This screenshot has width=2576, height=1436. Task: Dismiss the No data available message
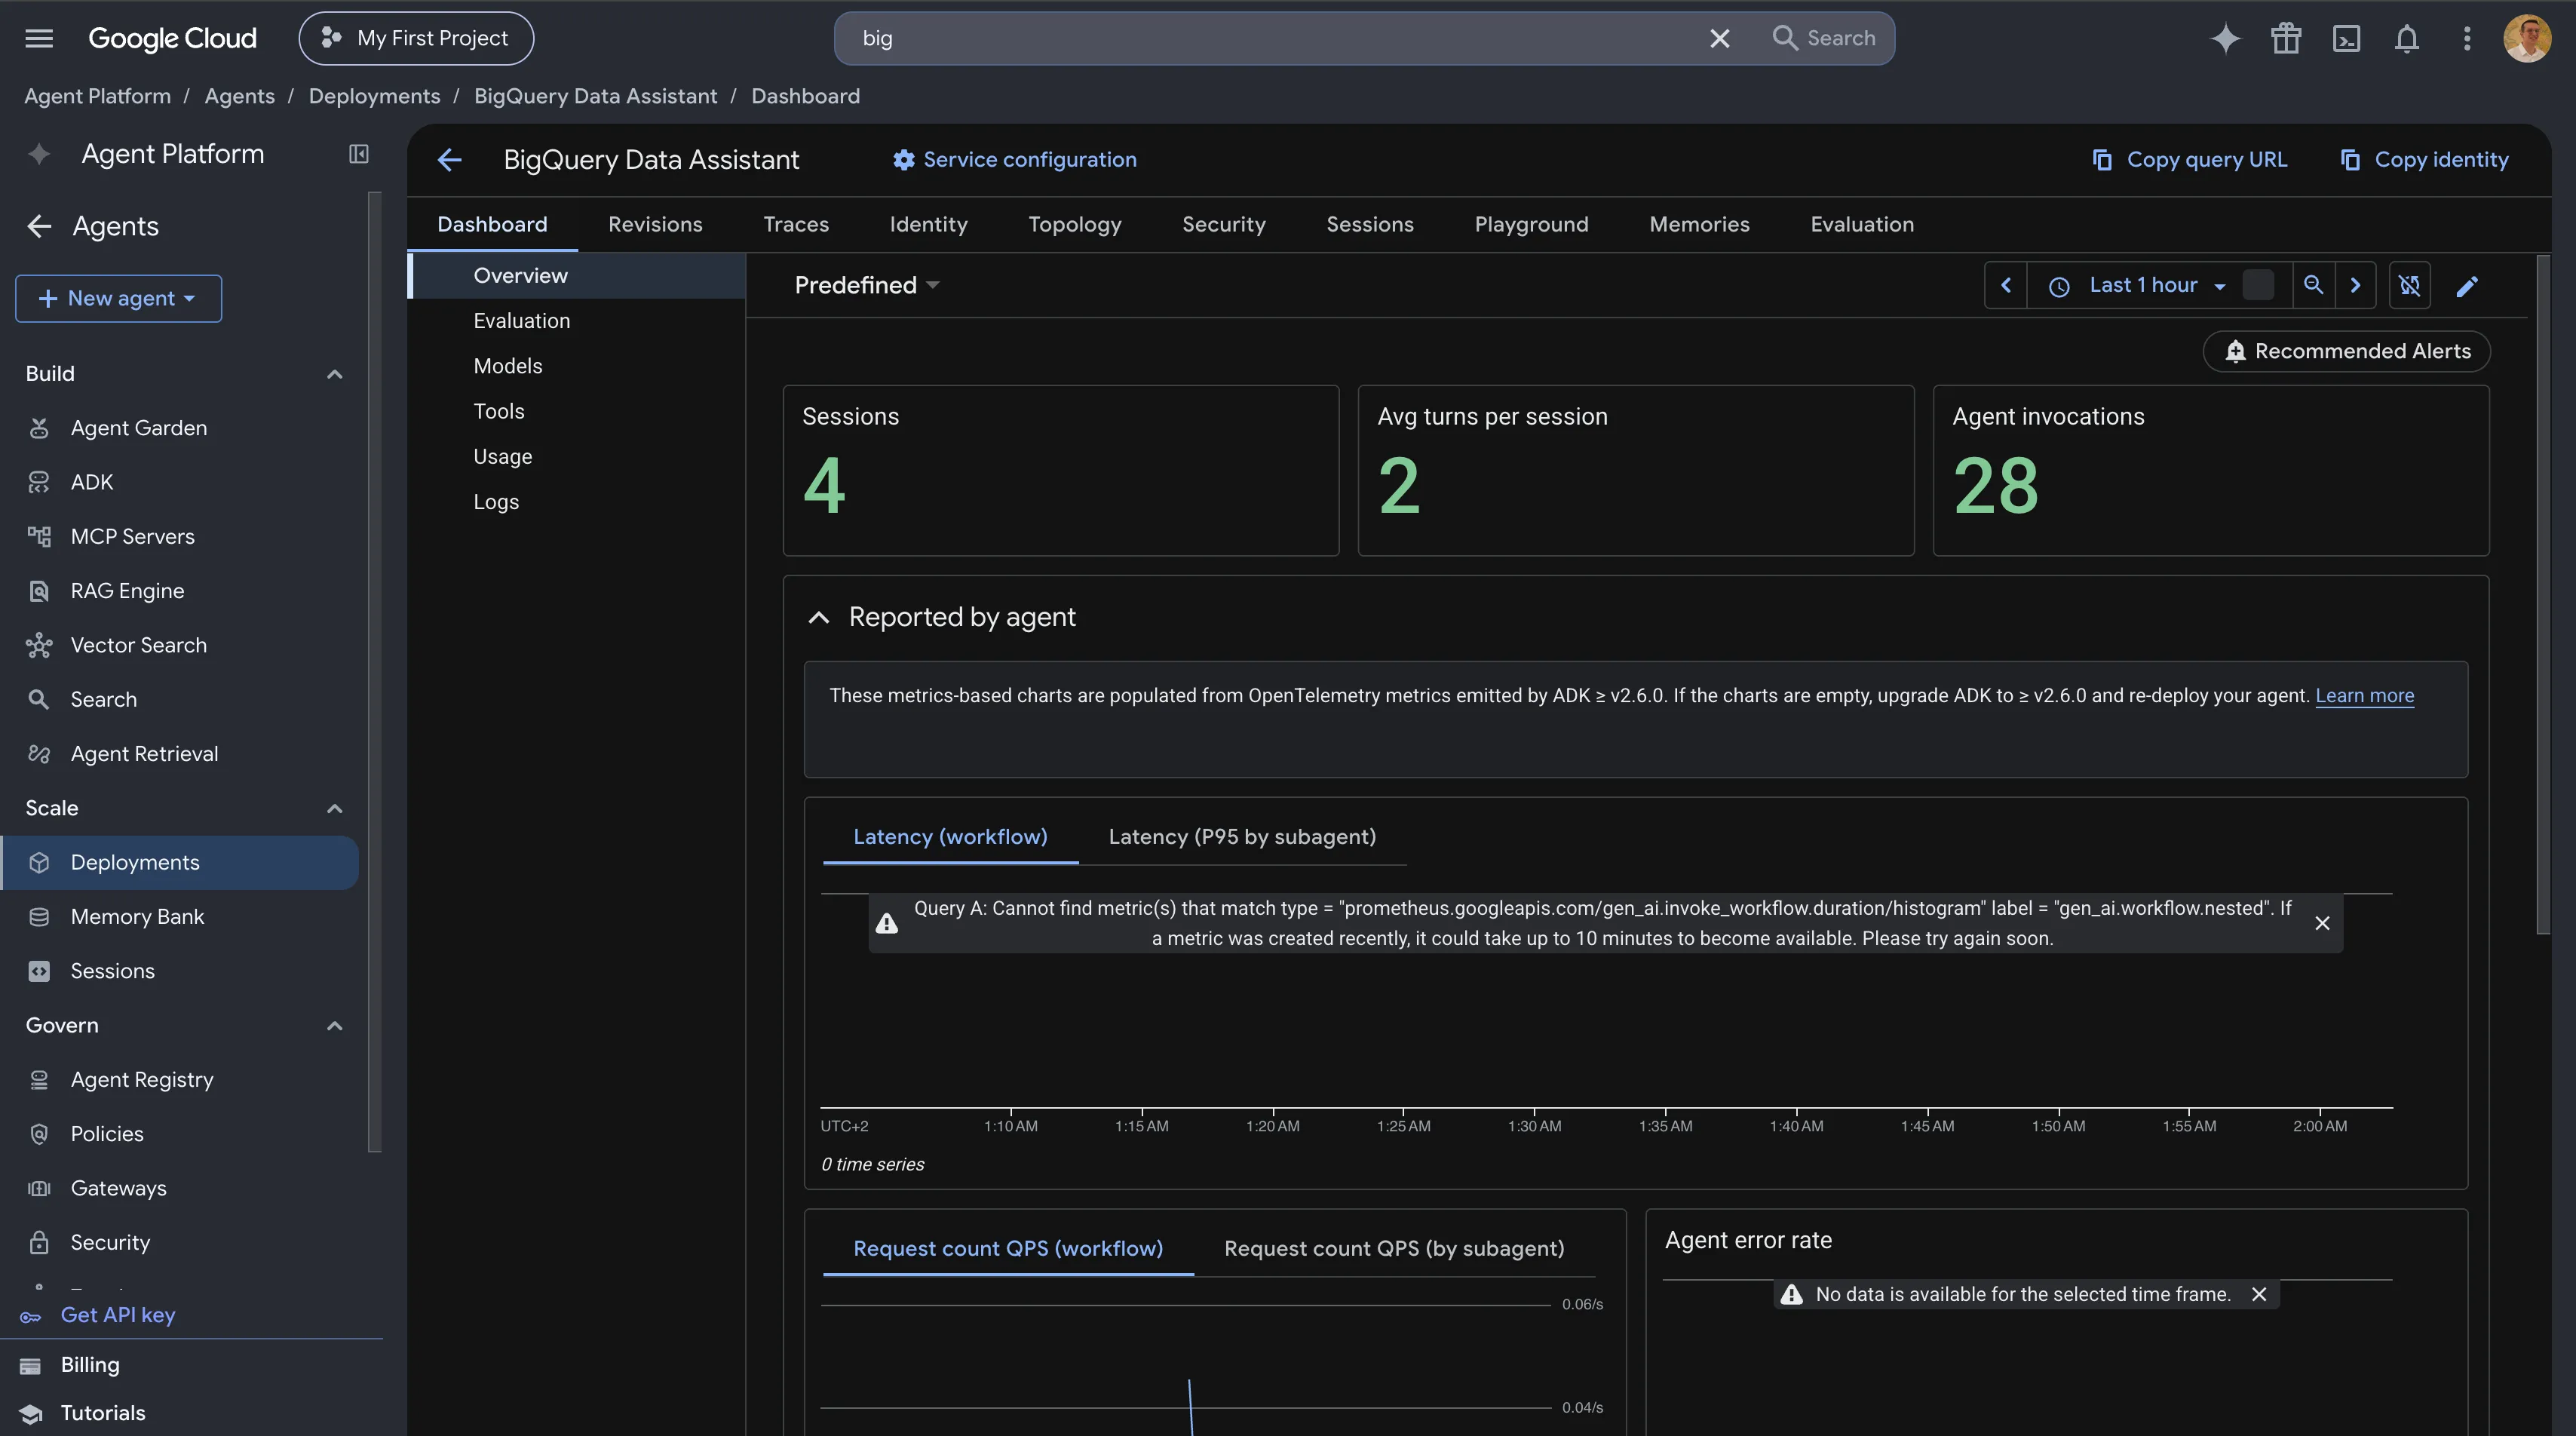[x=2259, y=1294]
